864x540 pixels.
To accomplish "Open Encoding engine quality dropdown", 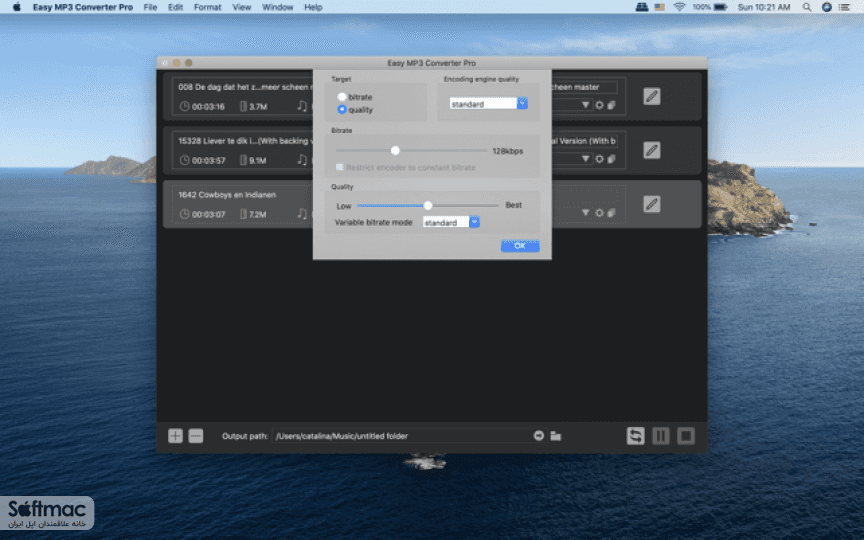I will [488, 104].
